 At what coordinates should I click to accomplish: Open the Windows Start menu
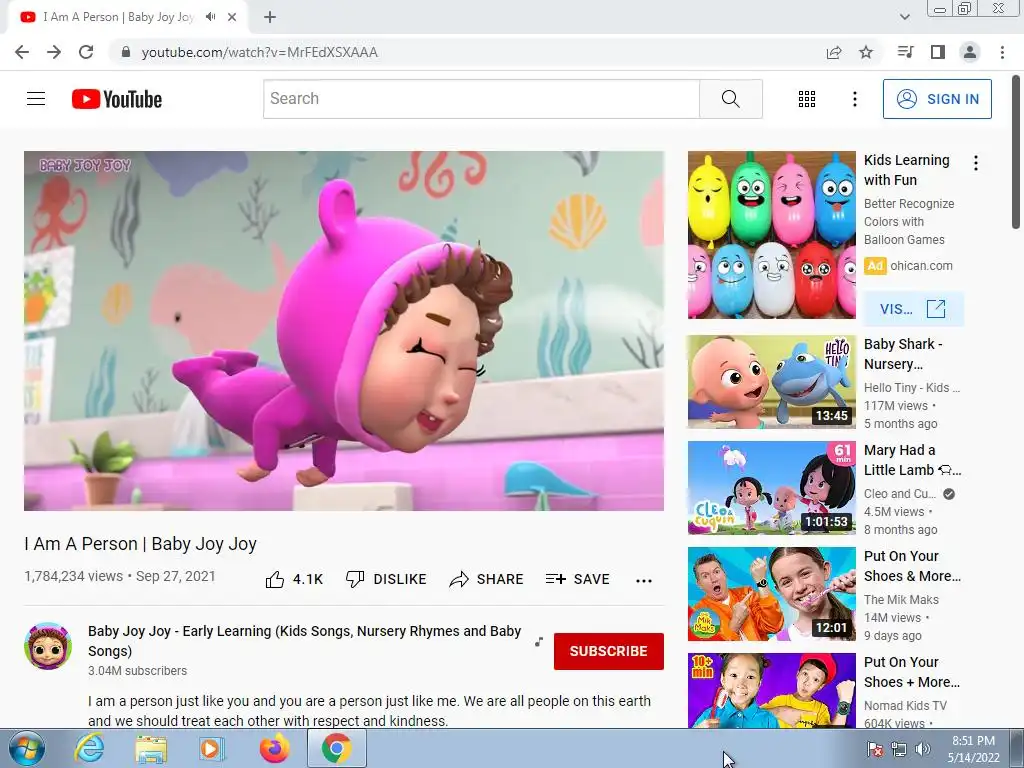point(27,748)
